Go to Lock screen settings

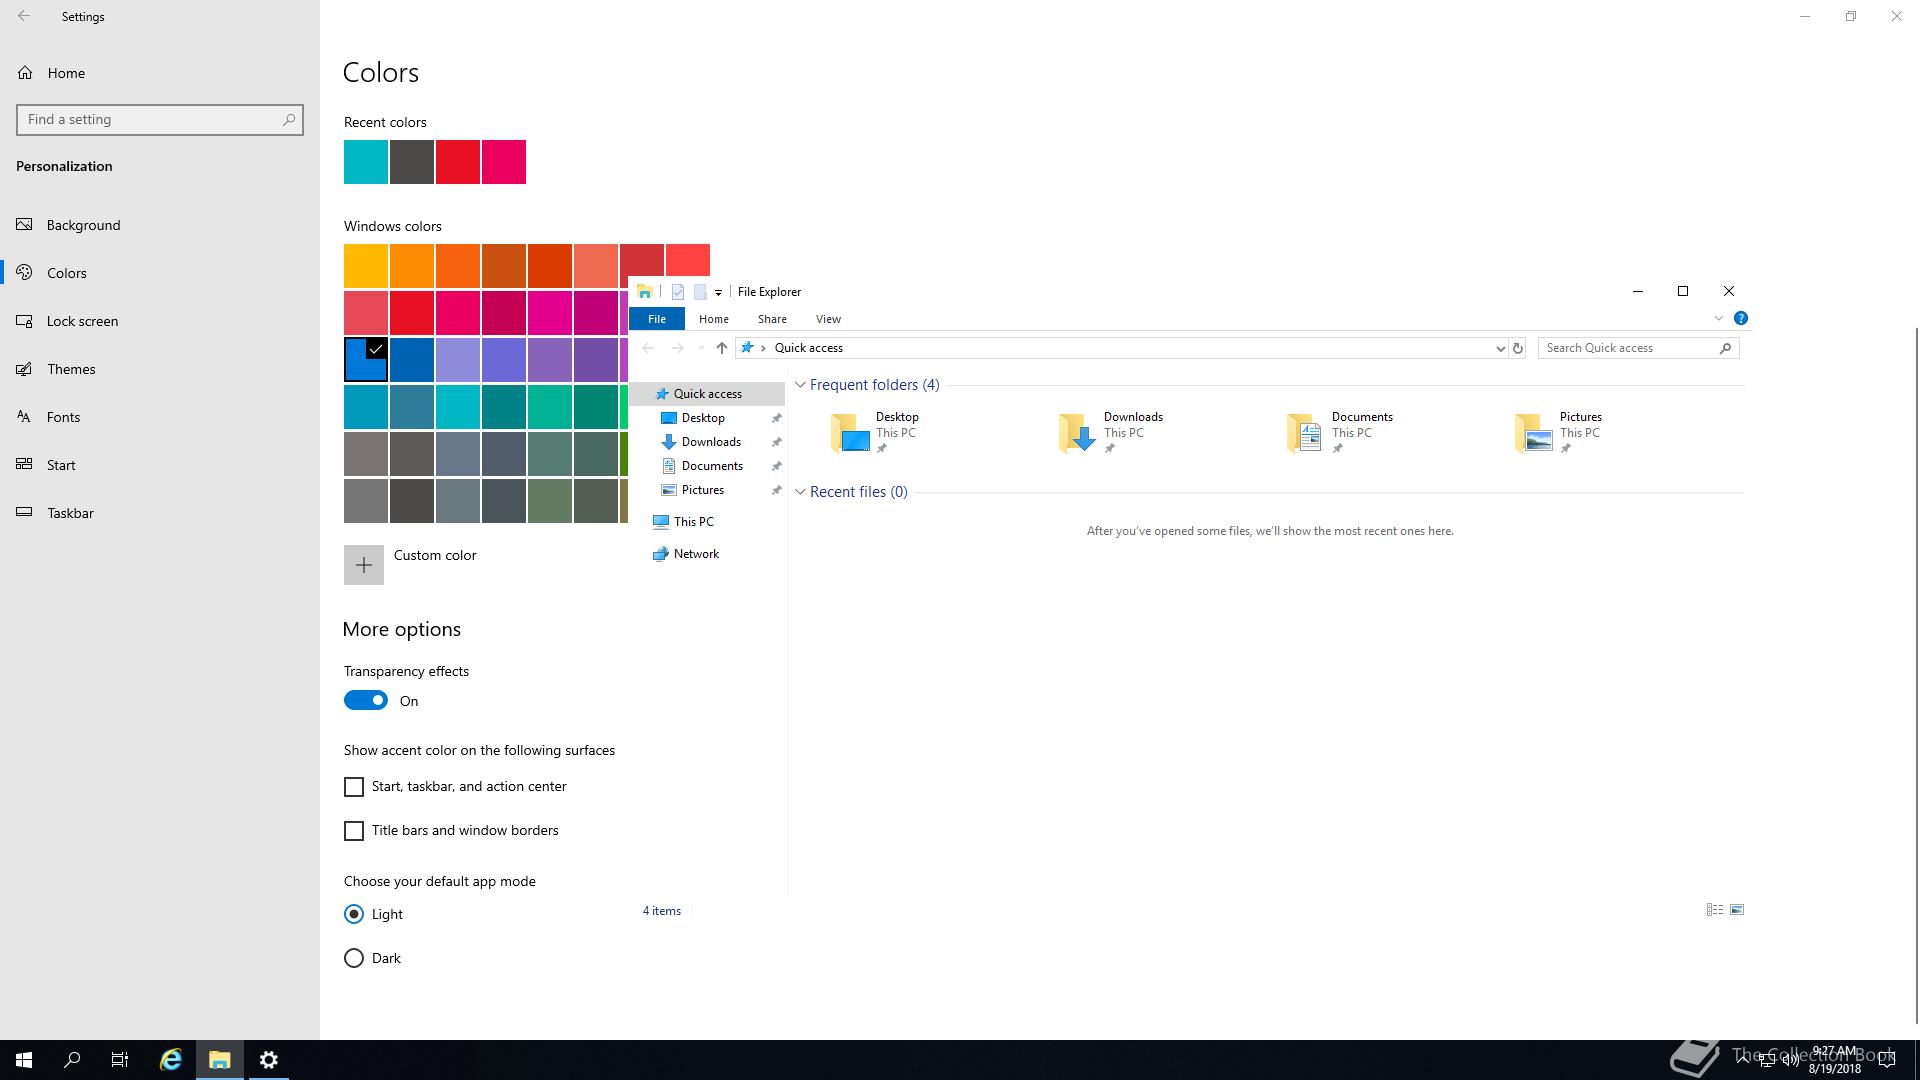[82, 321]
